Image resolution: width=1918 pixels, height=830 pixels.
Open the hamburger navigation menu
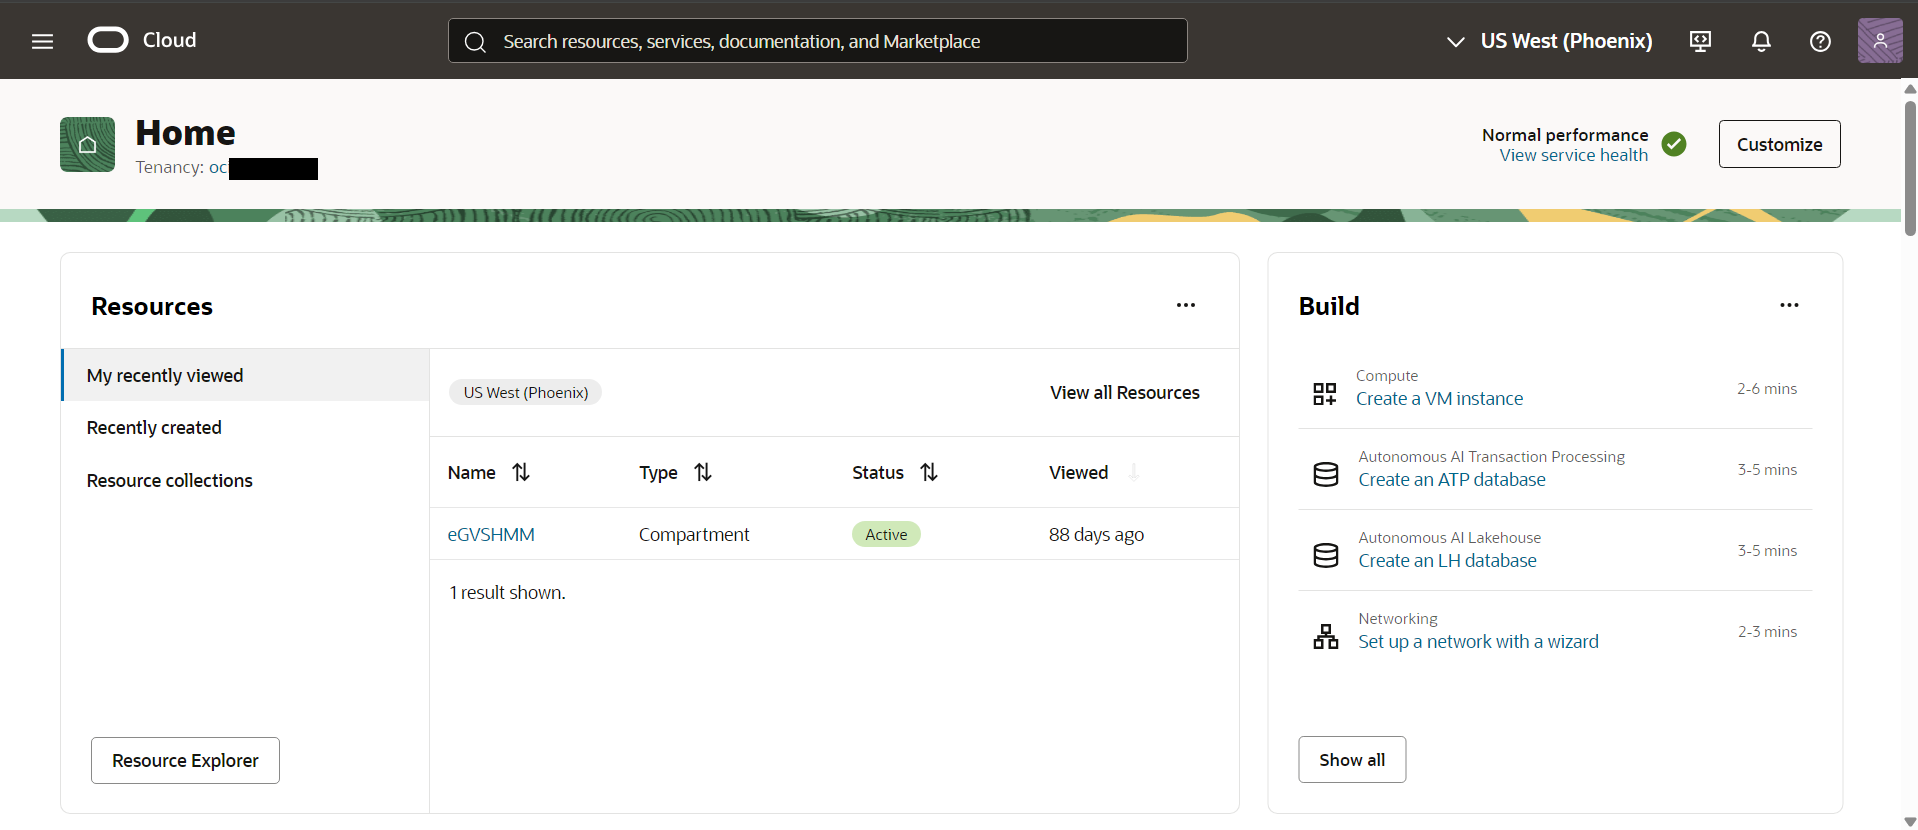(42, 41)
